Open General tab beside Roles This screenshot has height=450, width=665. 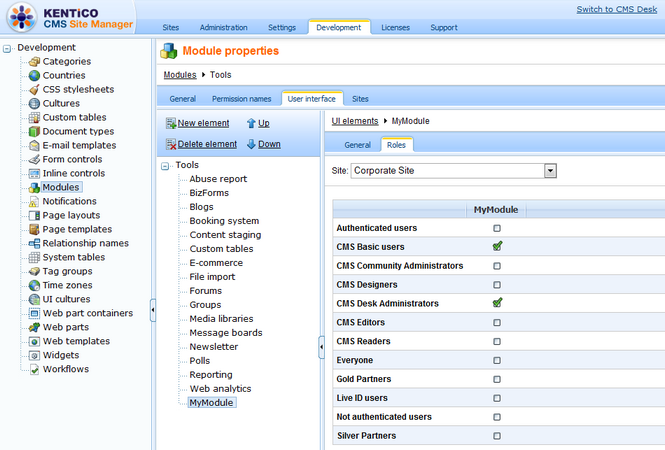pyautogui.click(x=358, y=145)
